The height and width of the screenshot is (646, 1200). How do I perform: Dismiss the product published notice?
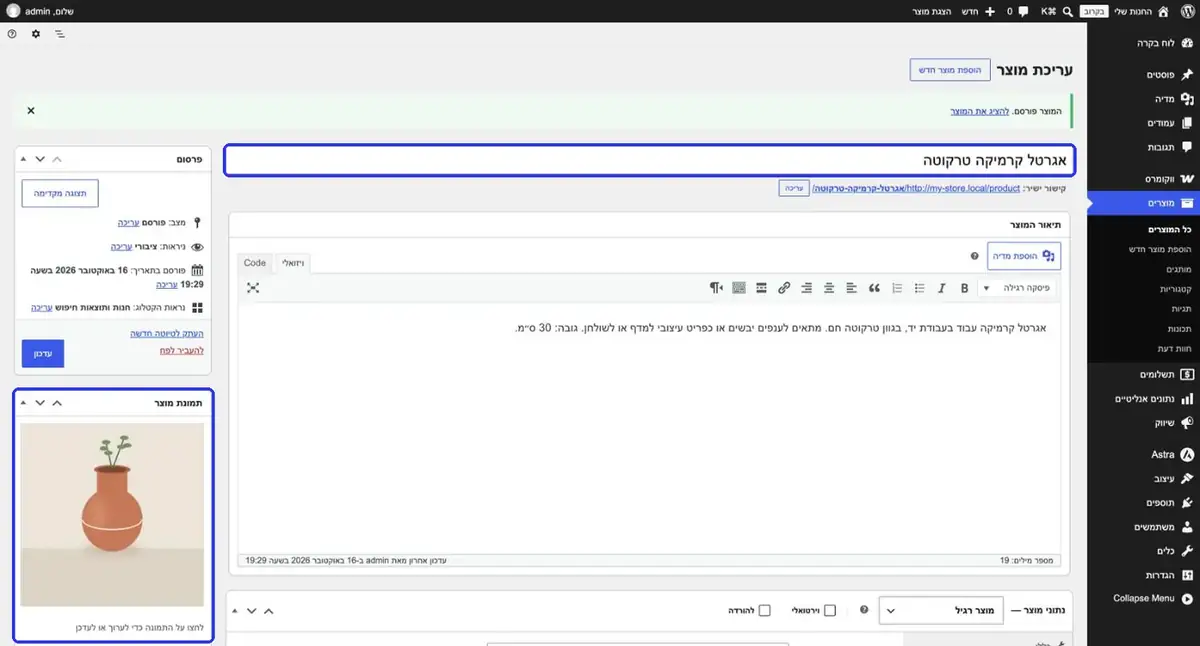(31, 110)
